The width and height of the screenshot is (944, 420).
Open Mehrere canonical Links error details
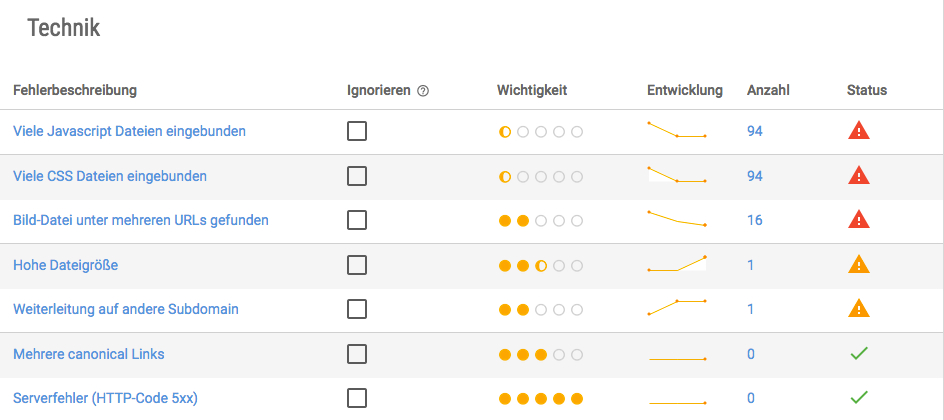88,354
